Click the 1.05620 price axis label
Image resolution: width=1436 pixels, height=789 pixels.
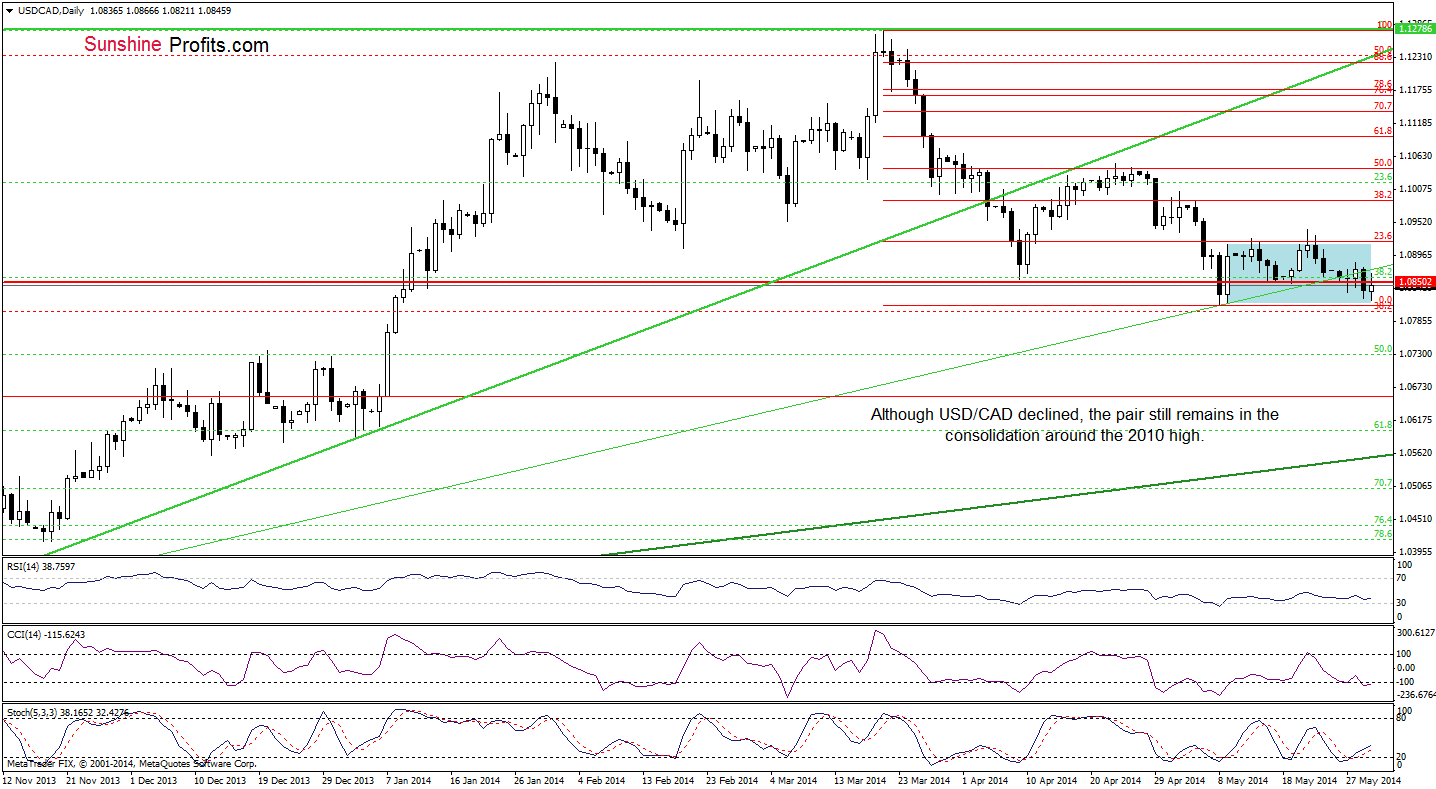click(1416, 452)
